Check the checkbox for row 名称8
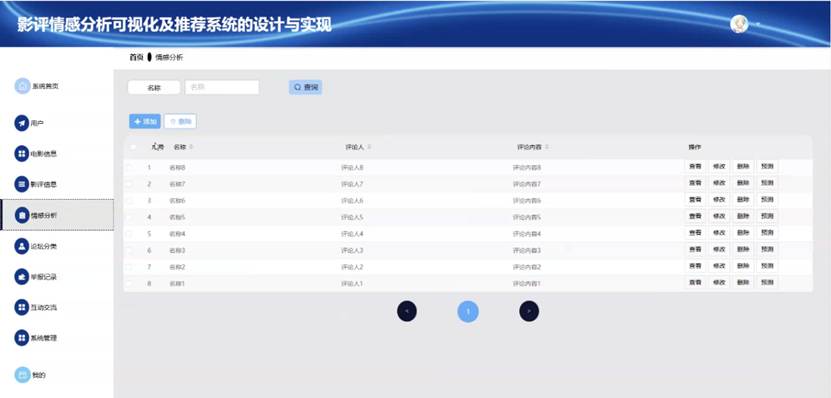 click(130, 167)
